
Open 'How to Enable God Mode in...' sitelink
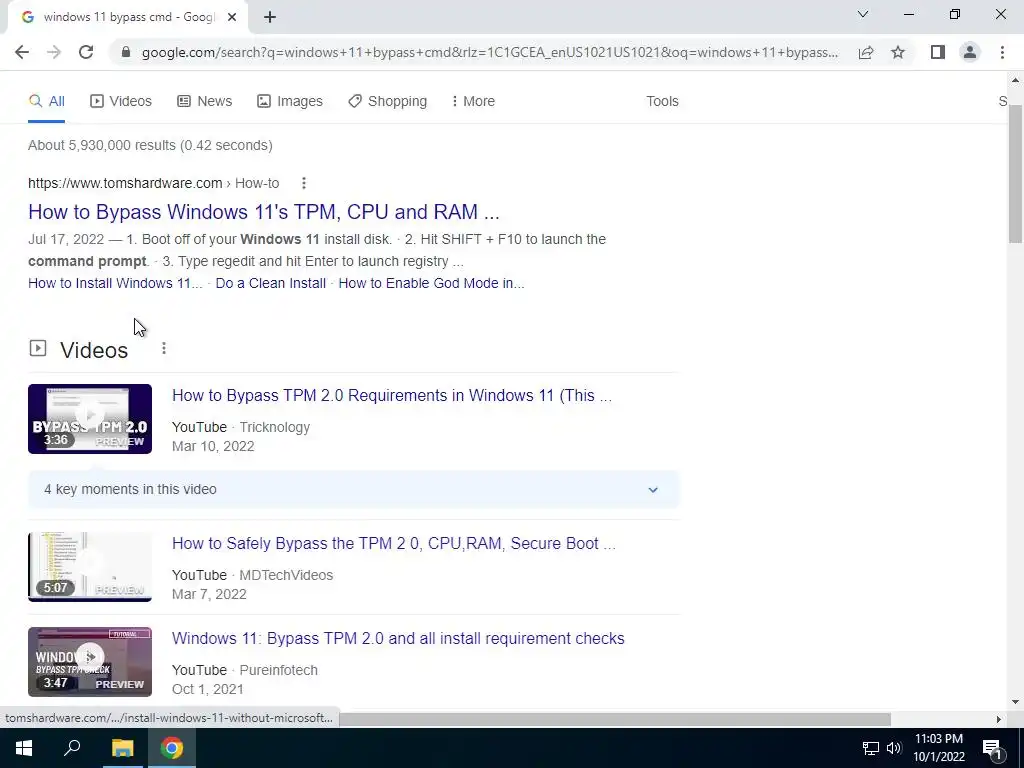[x=431, y=283]
